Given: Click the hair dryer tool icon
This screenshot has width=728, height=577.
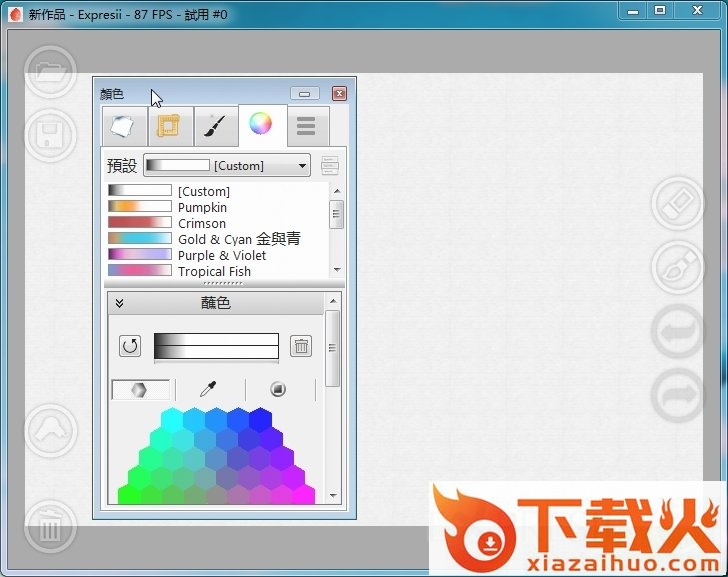Looking at the screenshot, I should (51, 430).
